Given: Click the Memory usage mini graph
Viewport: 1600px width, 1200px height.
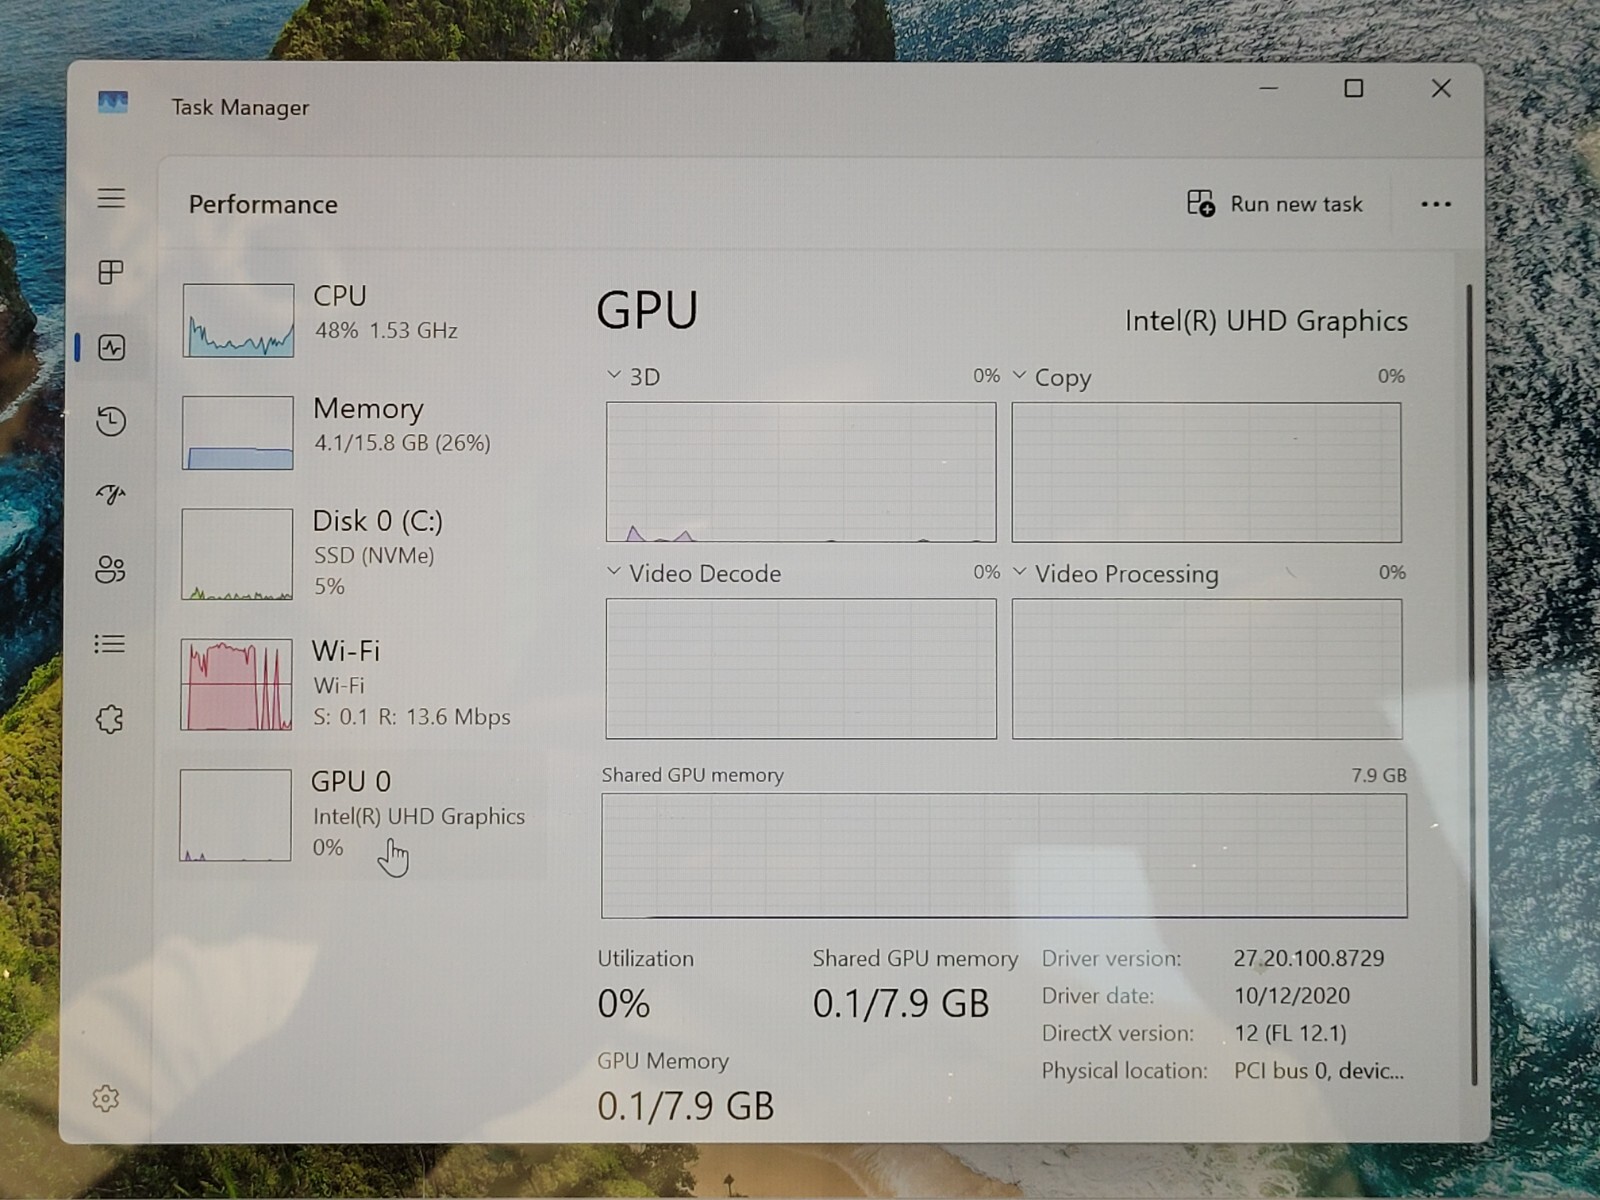Looking at the screenshot, I should [238, 432].
